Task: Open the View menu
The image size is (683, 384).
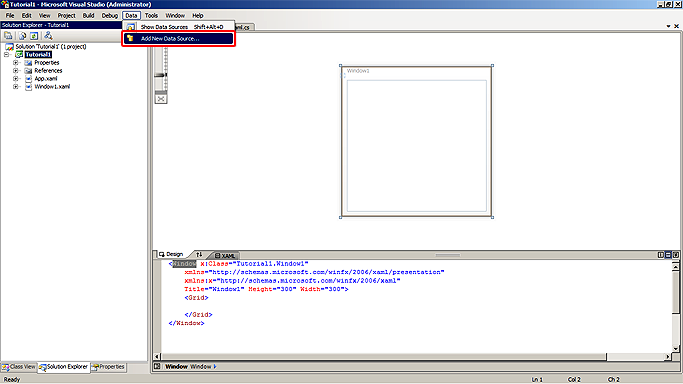Action: coord(44,15)
